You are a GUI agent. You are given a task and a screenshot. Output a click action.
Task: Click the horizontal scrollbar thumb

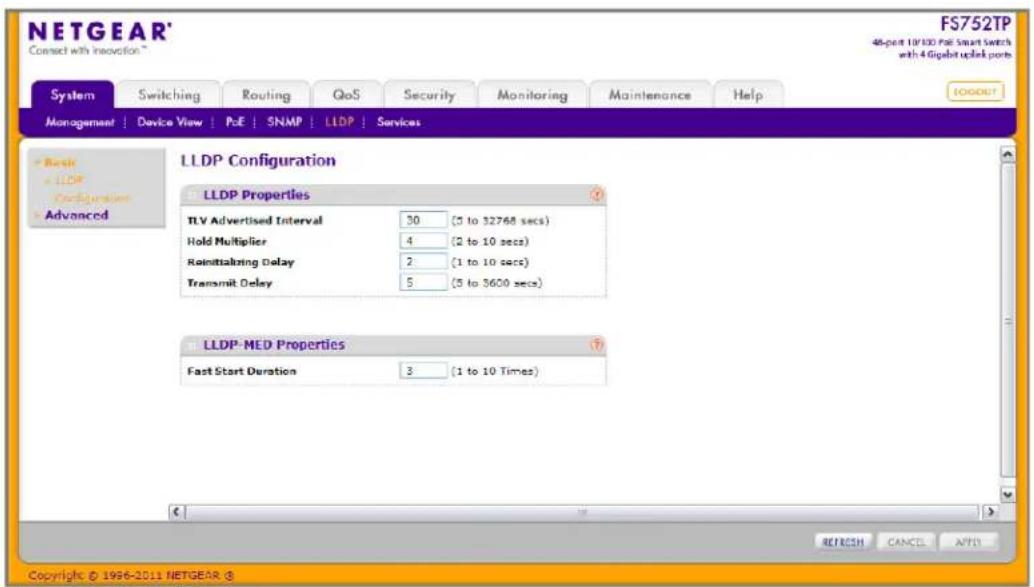pyautogui.click(x=583, y=512)
